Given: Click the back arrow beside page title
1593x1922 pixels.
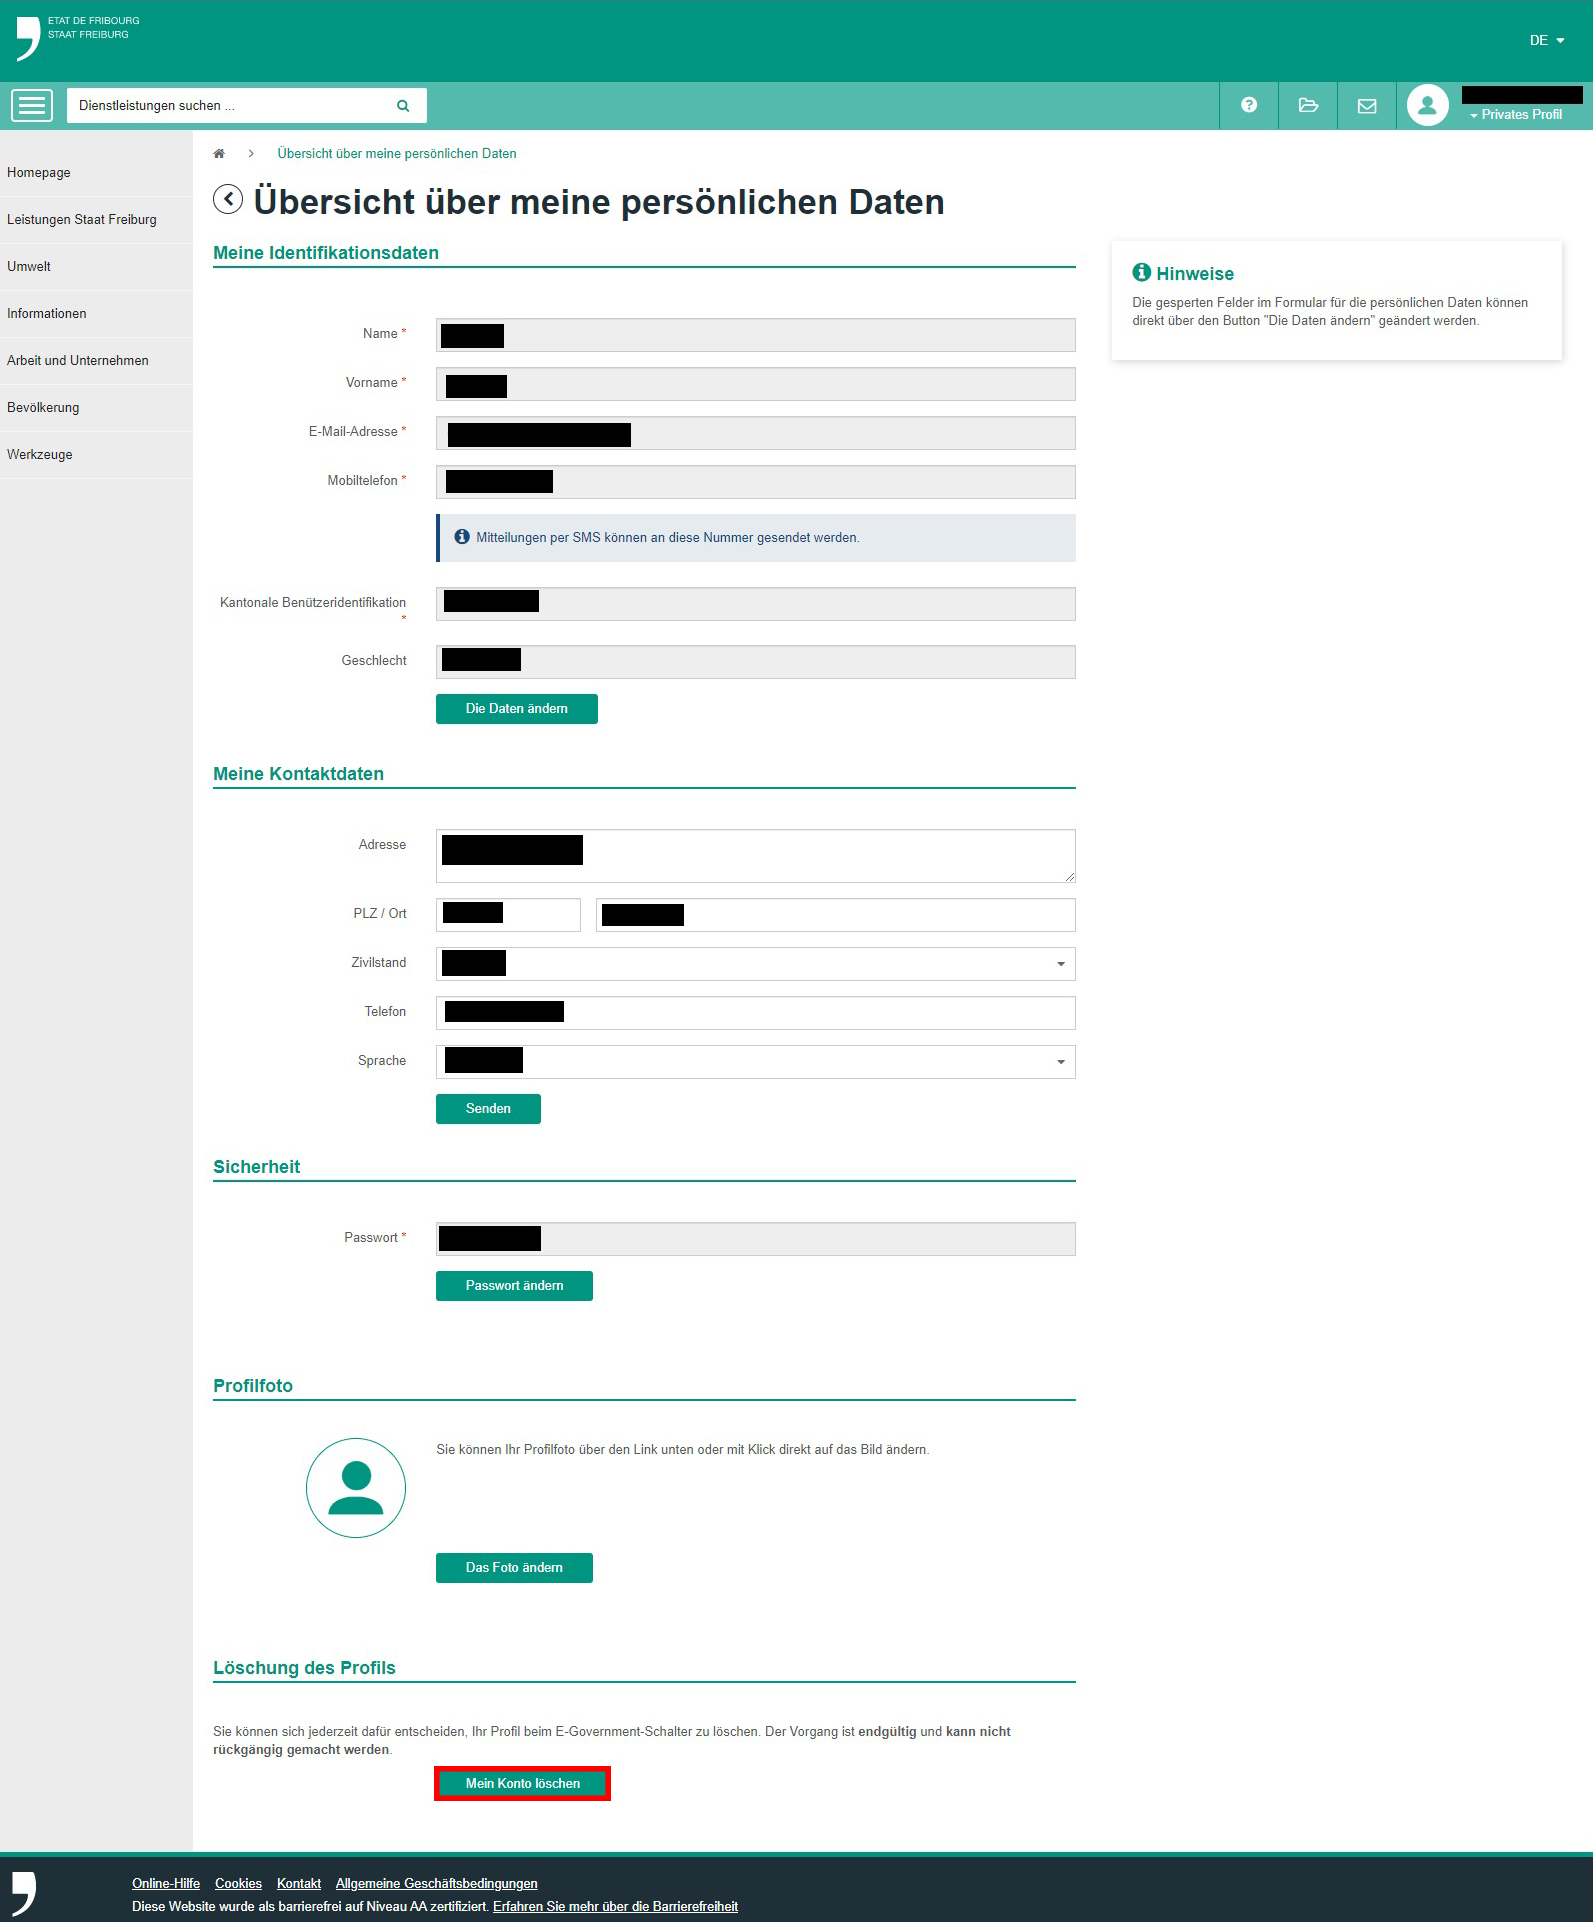Looking at the screenshot, I should [228, 200].
